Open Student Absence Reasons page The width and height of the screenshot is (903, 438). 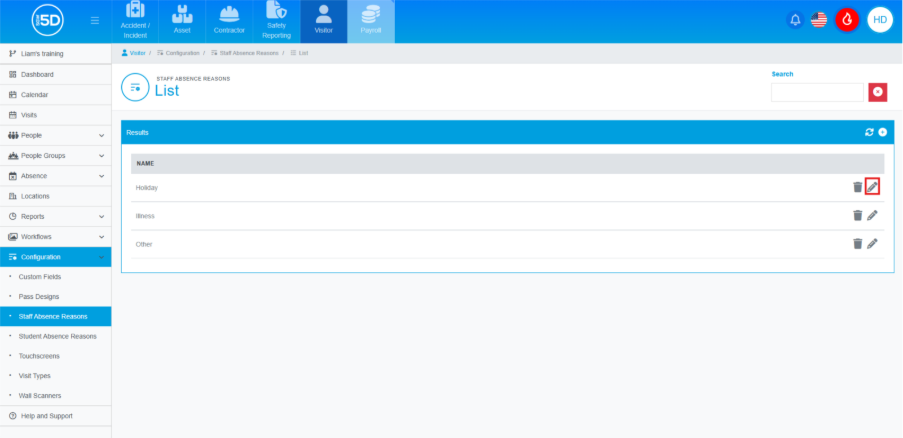[x=57, y=336]
